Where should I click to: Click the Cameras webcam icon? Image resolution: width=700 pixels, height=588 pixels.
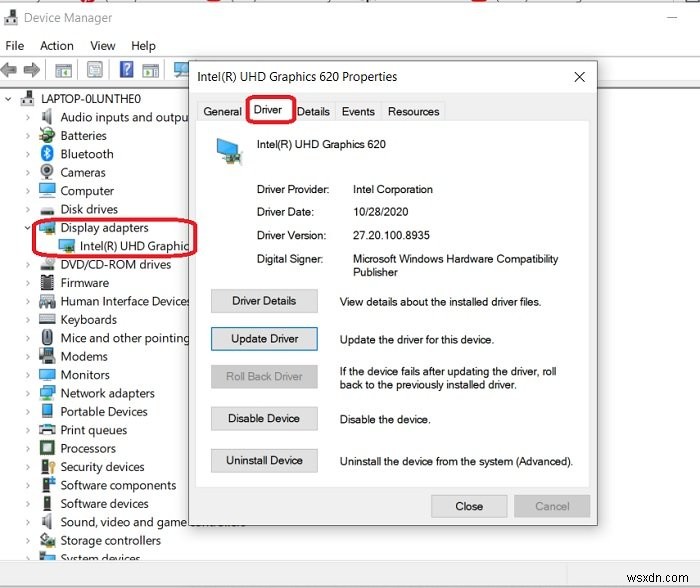[x=47, y=172]
